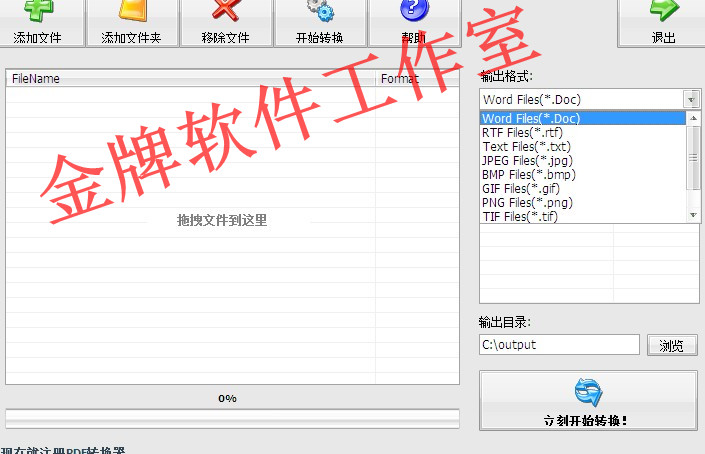Click the format list scroll up arrow
705x454 pixels.
click(x=693, y=118)
